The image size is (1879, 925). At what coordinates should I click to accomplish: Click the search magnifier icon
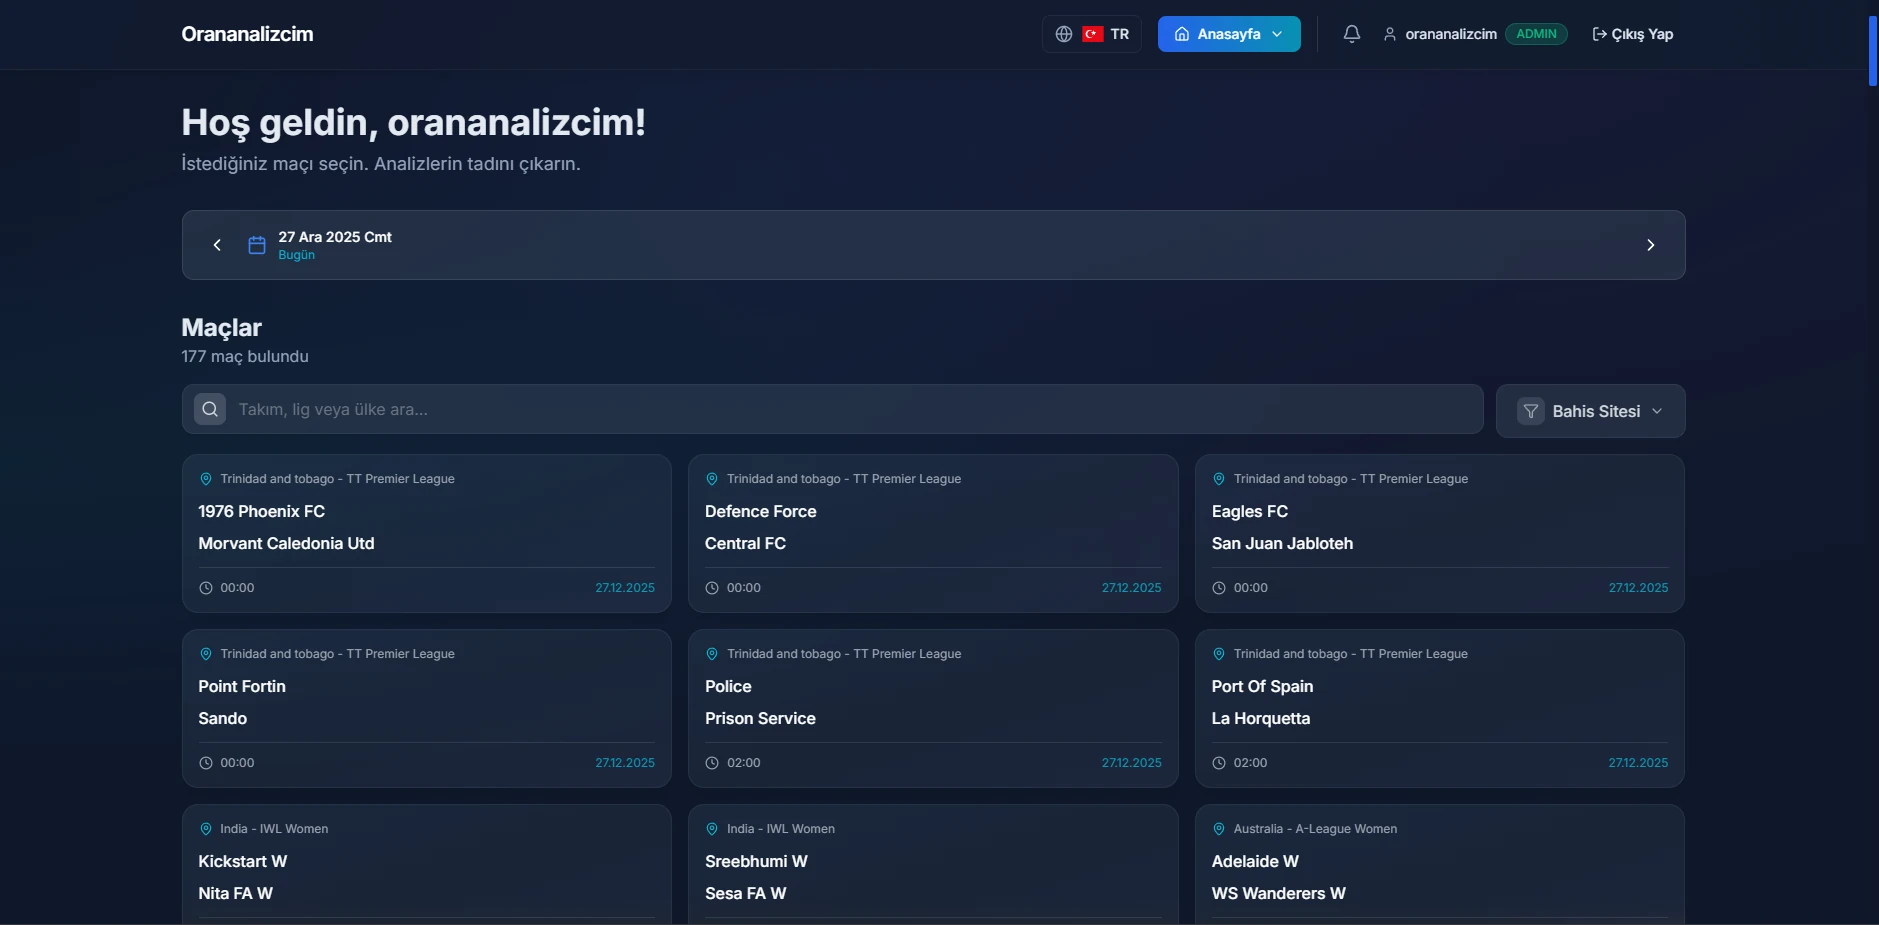pos(210,409)
